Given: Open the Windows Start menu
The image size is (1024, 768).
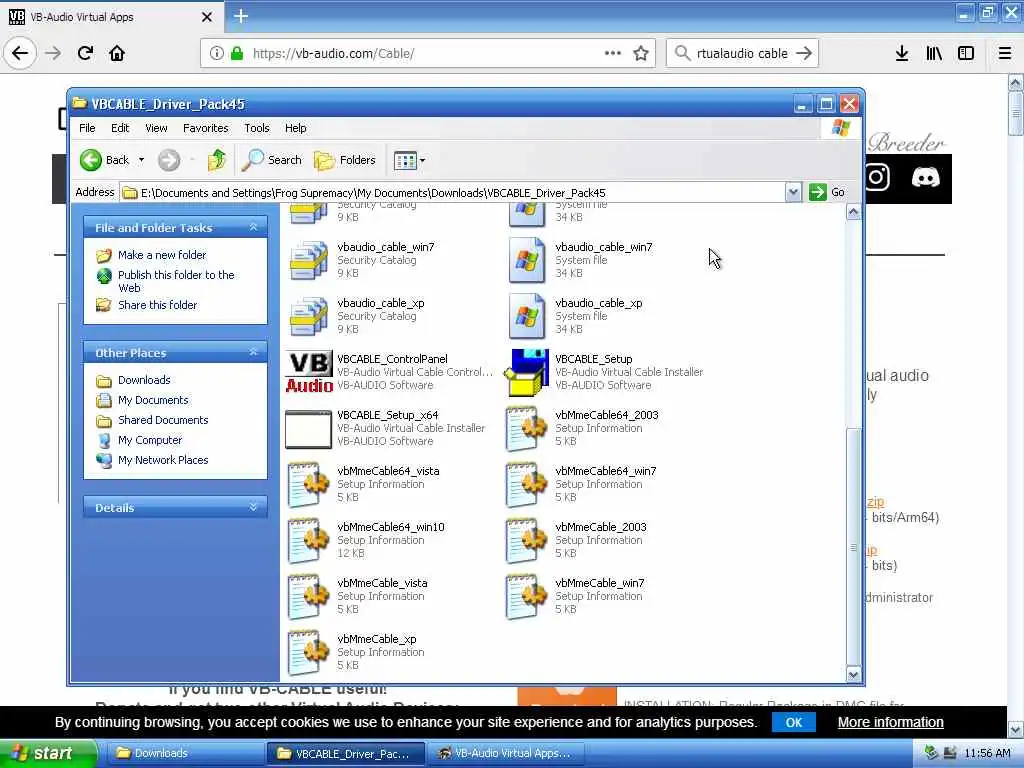Looking at the screenshot, I should 48,753.
